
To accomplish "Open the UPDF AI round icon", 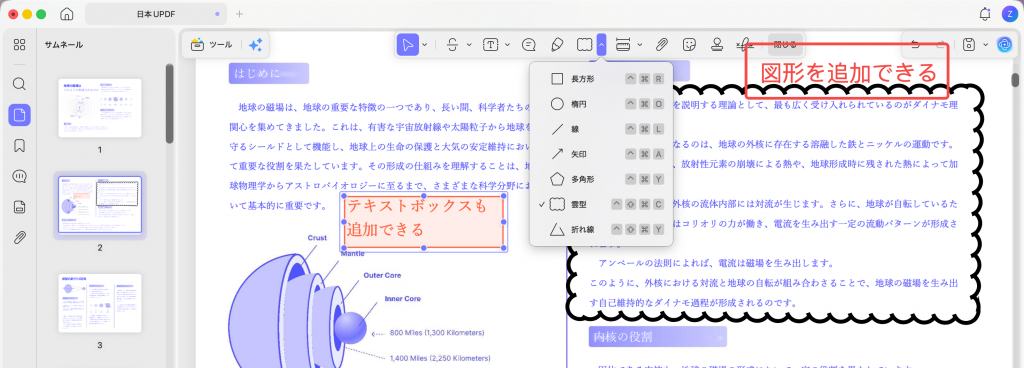I will (x=1004, y=44).
